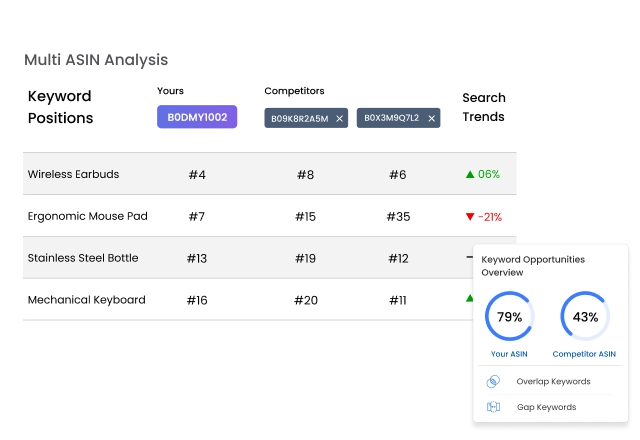Click the Competitor ASIN label
Screen dimensions: 640x440
(x=584, y=354)
